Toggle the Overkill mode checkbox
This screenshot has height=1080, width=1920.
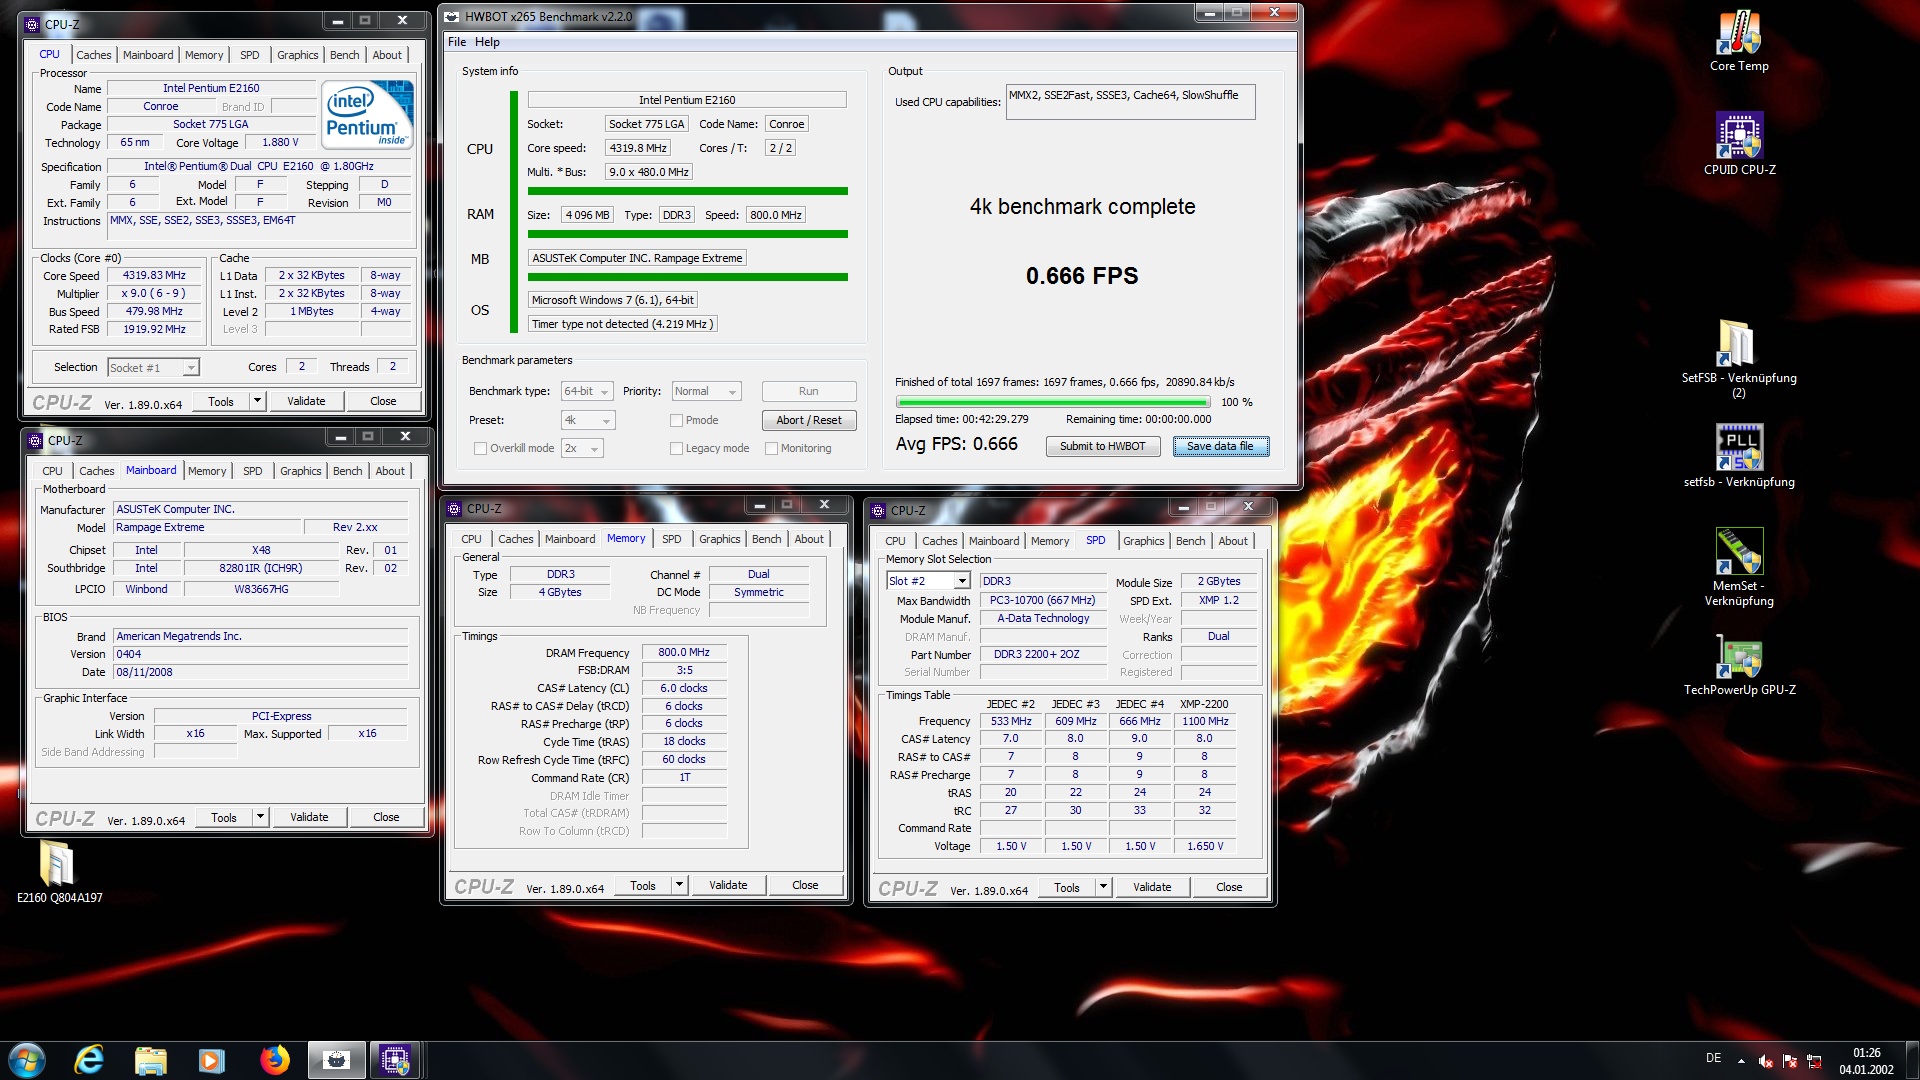tap(480, 448)
